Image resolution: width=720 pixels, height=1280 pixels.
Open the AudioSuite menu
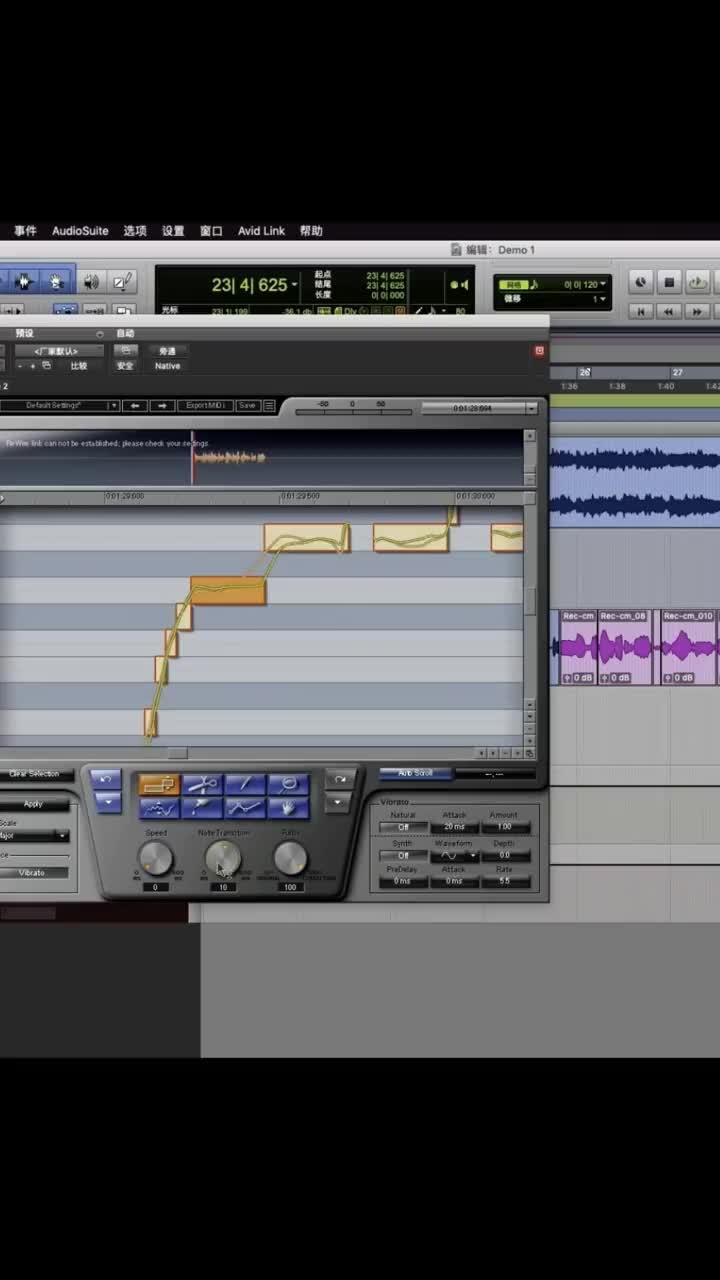pos(80,231)
